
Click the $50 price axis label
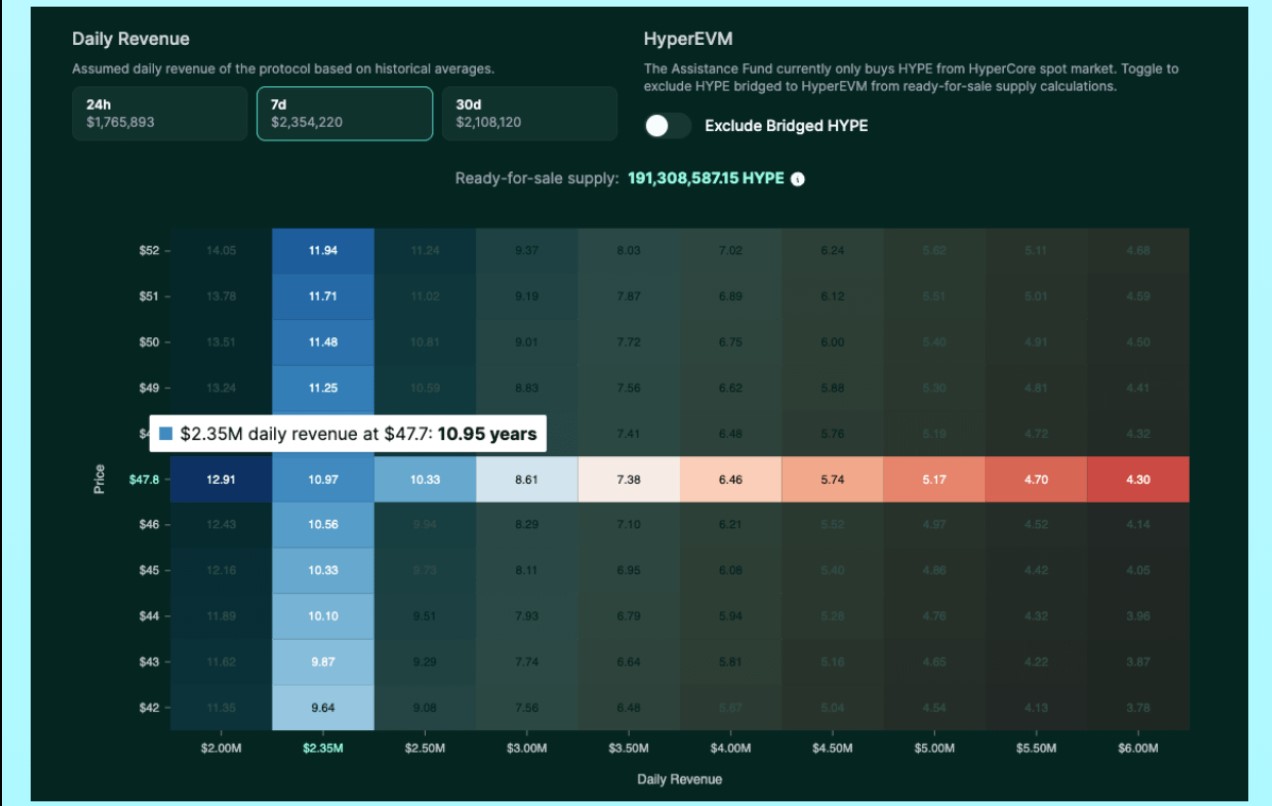(x=149, y=343)
